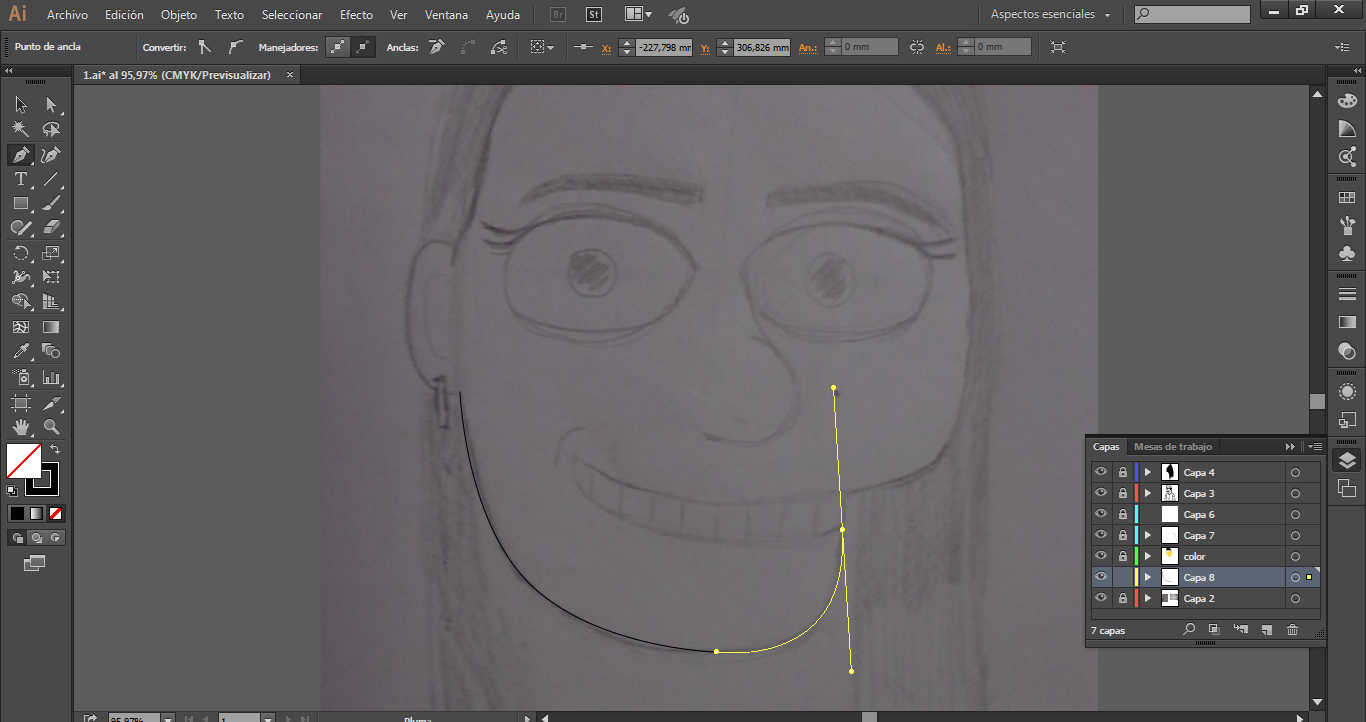This screenshot has width=1366, height=722.
Task: Select the Type tool
Action: coord(20,180)
